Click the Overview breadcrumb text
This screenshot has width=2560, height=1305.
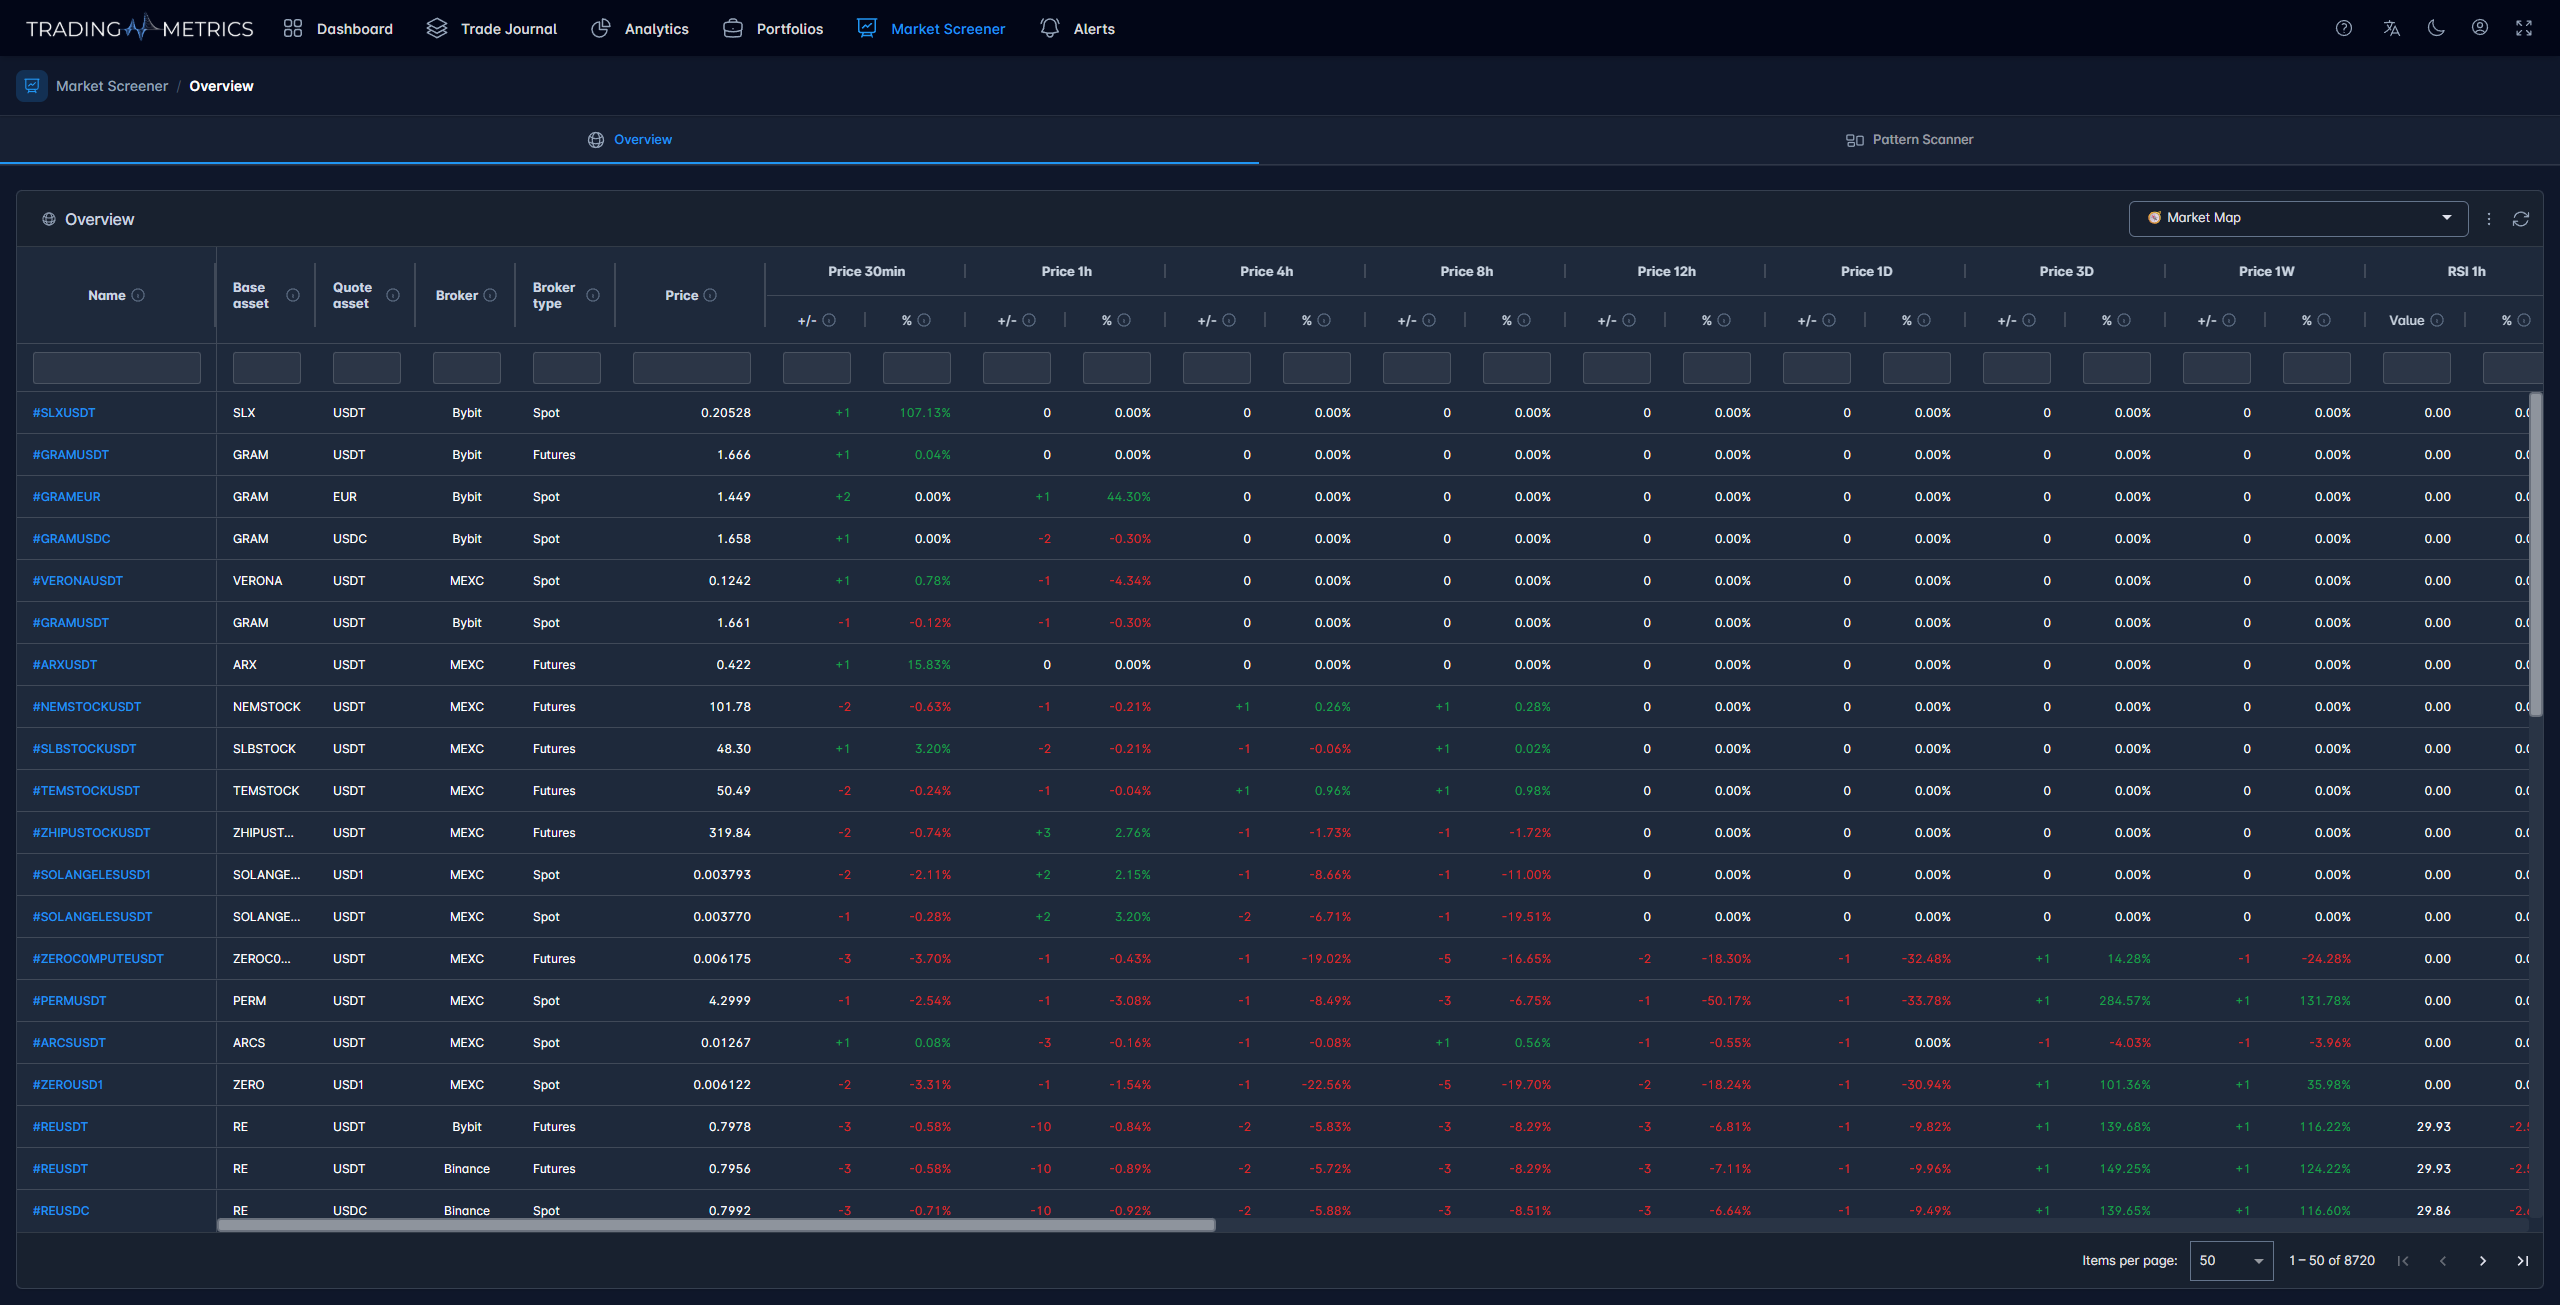(x=221, y=86)
